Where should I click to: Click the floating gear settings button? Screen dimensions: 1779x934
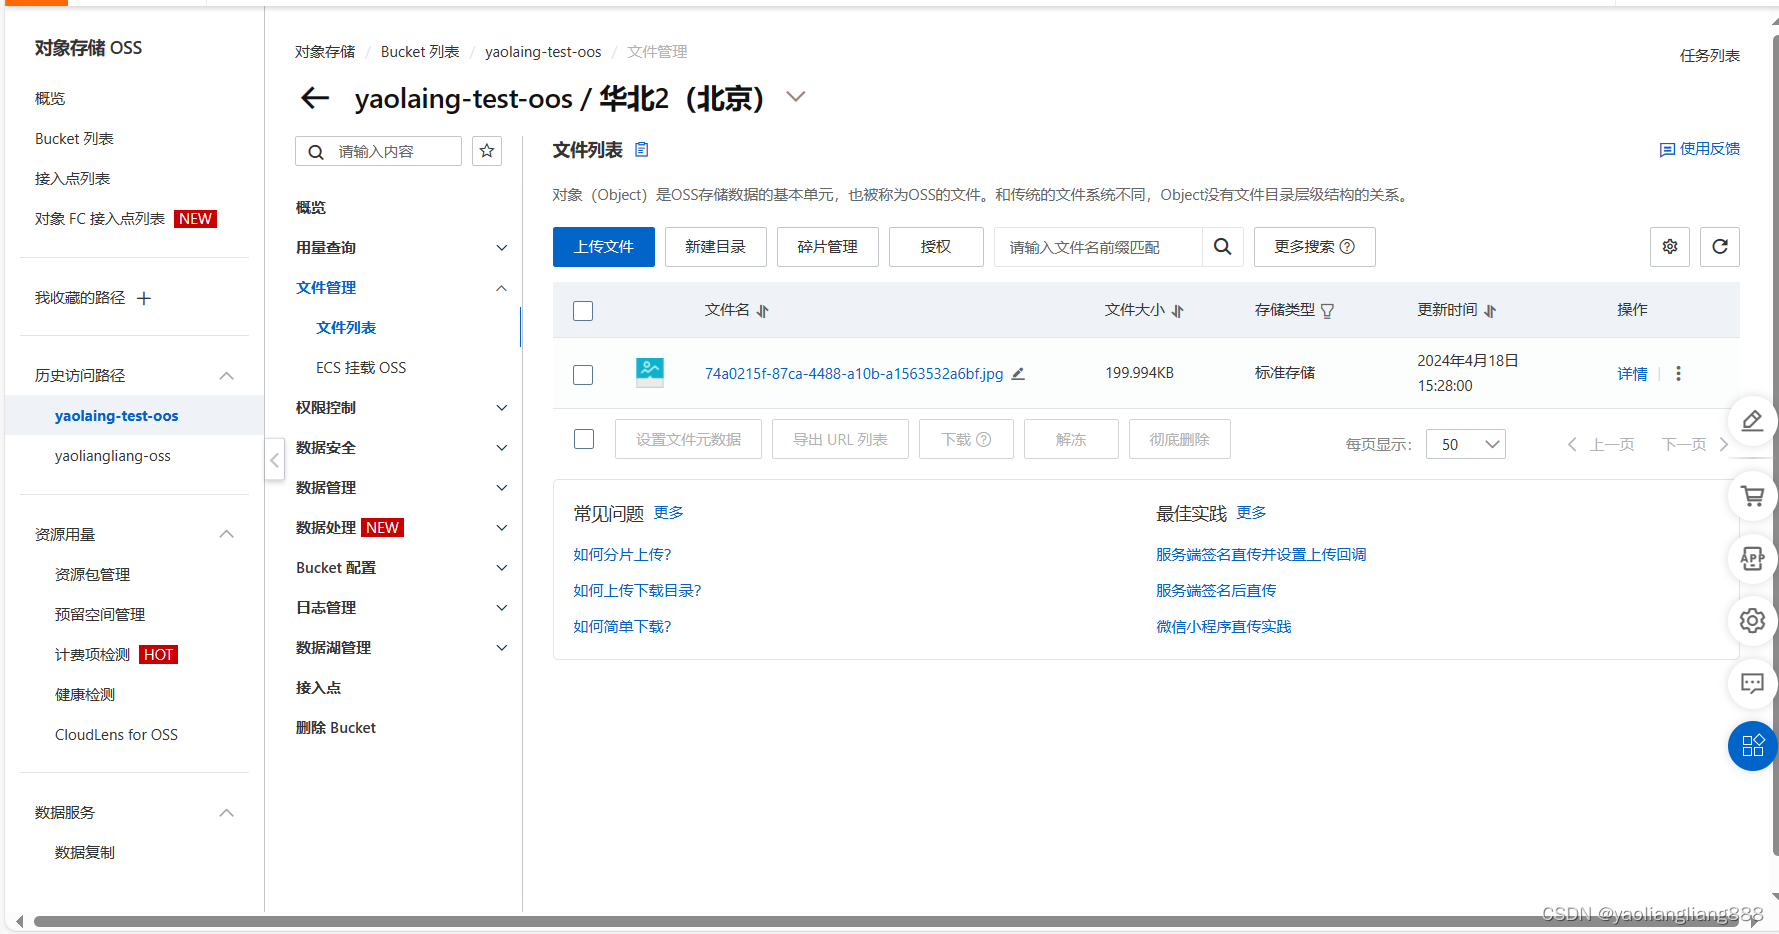1752,621
